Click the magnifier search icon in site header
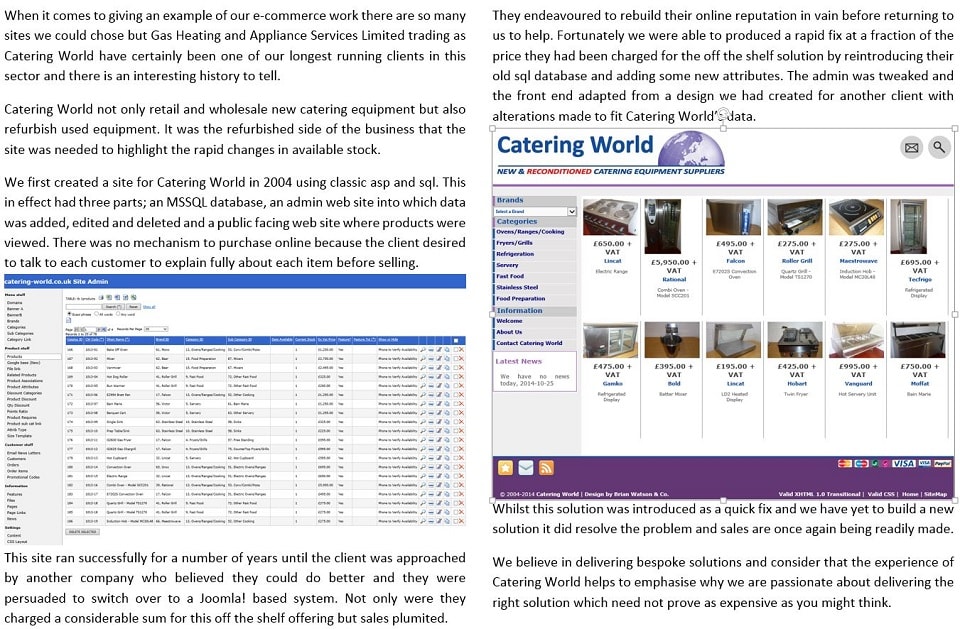 pyautogui.click(x=938, y=148)
